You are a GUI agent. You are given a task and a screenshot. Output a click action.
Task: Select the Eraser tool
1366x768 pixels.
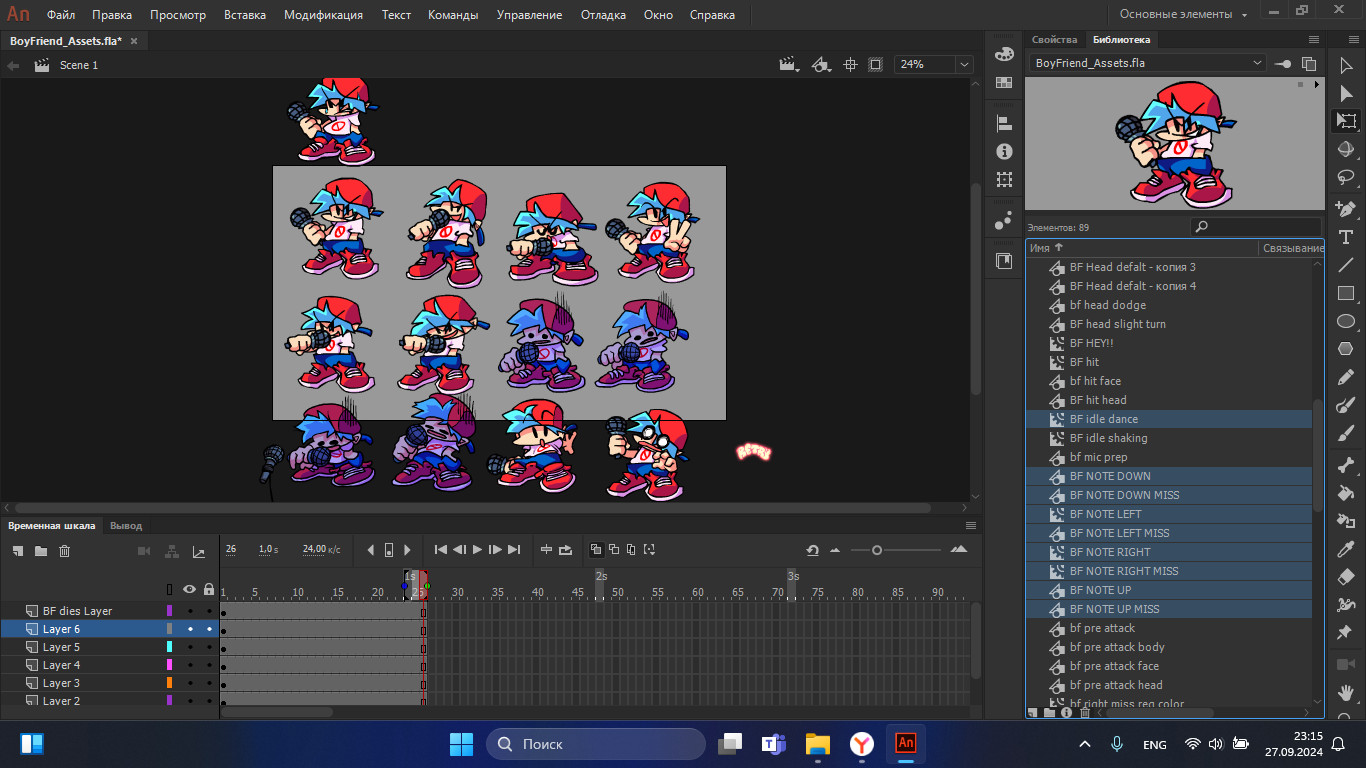click(x=1346, y=576)
